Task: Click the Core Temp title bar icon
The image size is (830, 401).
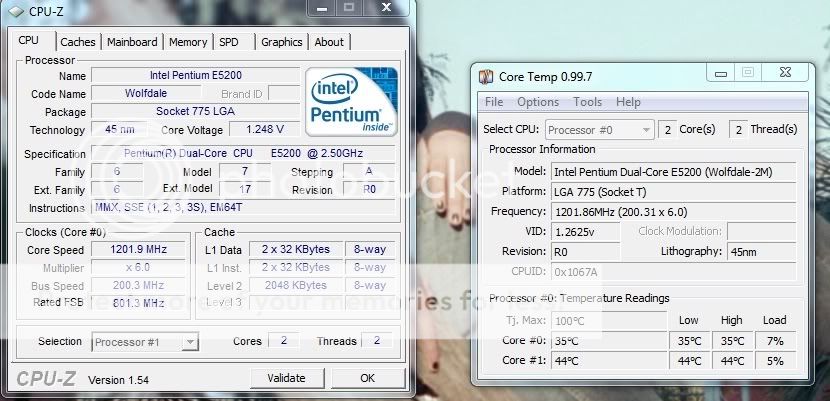Action: tap(486, 77)
